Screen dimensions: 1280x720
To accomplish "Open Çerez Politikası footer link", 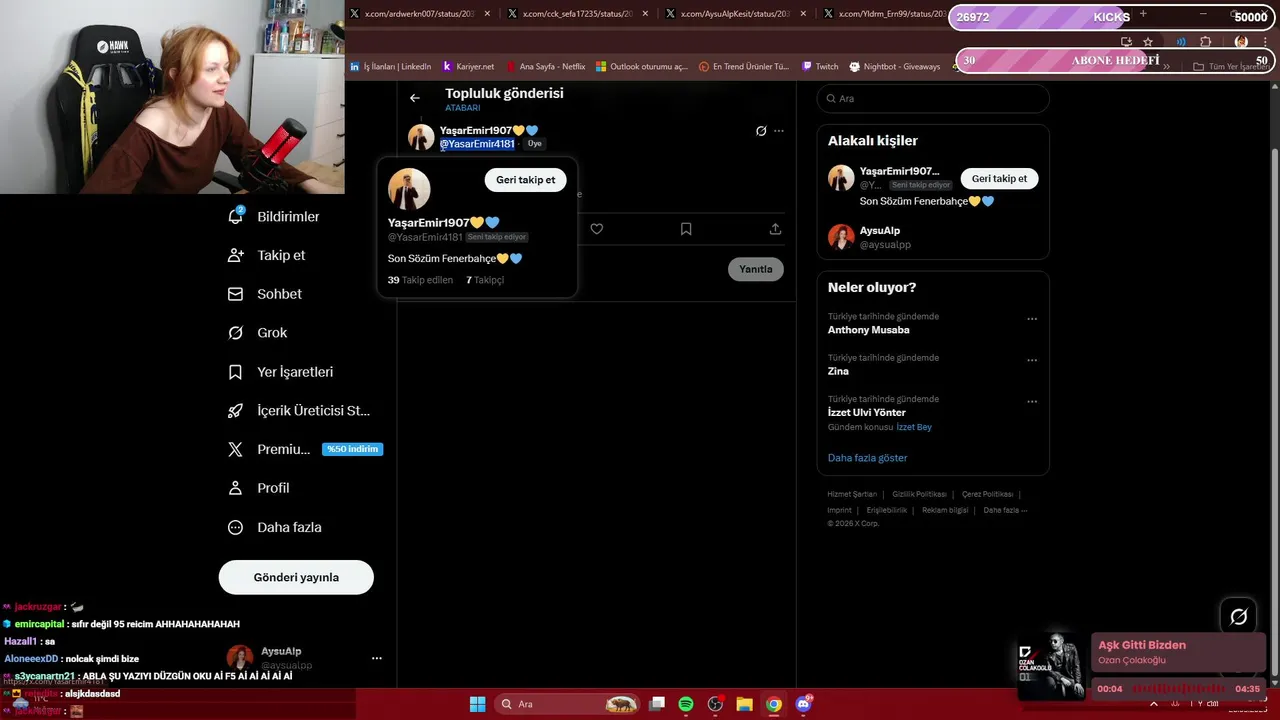I will click(987, 494).
